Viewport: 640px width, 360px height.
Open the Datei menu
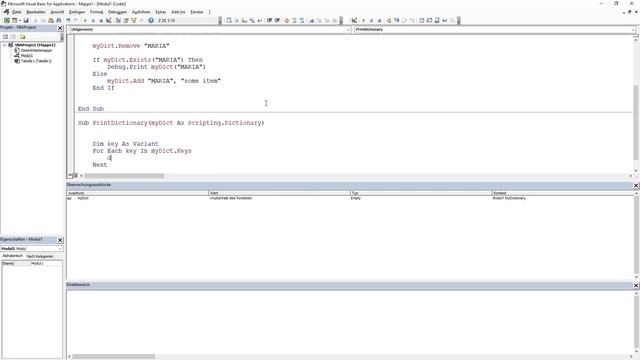[16, 12]
